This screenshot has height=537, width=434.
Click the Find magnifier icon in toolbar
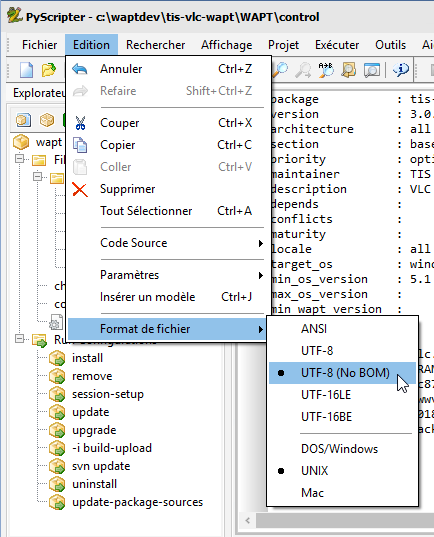point(281,70)
